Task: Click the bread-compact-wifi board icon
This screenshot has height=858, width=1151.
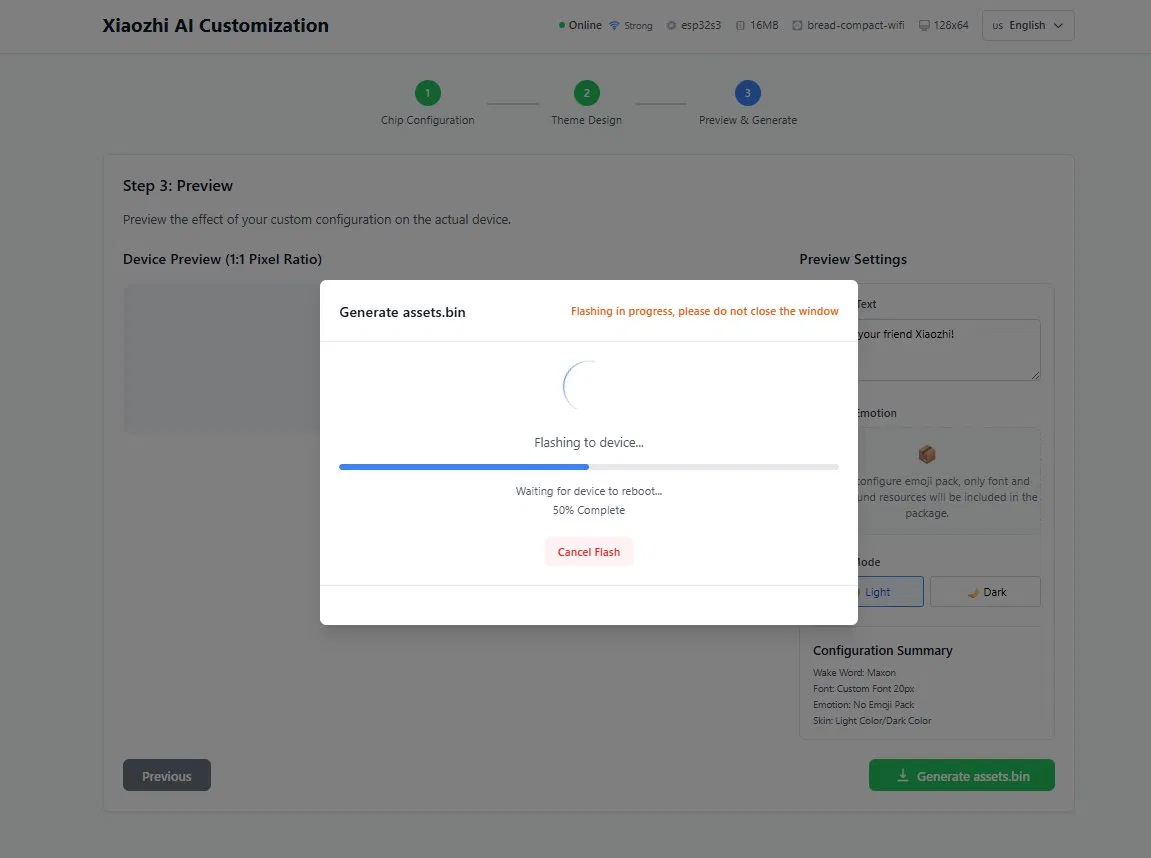Action: (x=797, y=26)
